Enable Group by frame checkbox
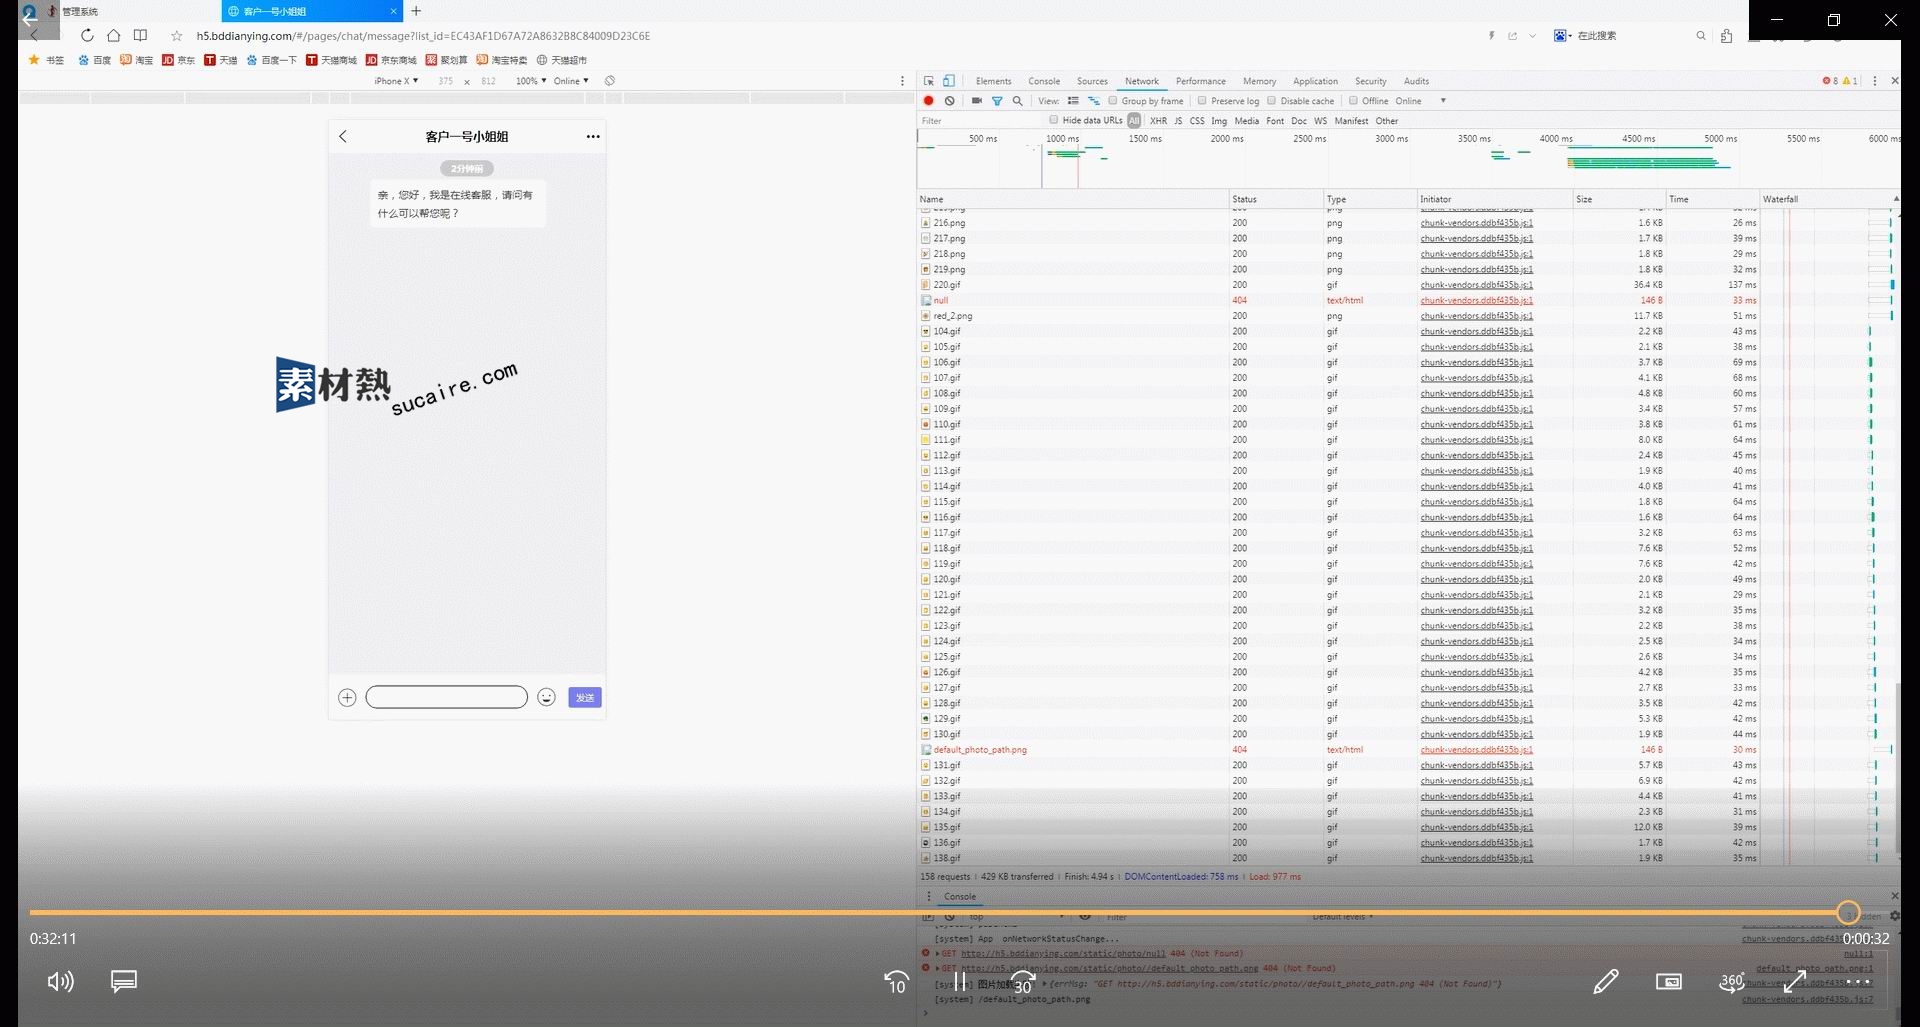 click(1112, 100)
